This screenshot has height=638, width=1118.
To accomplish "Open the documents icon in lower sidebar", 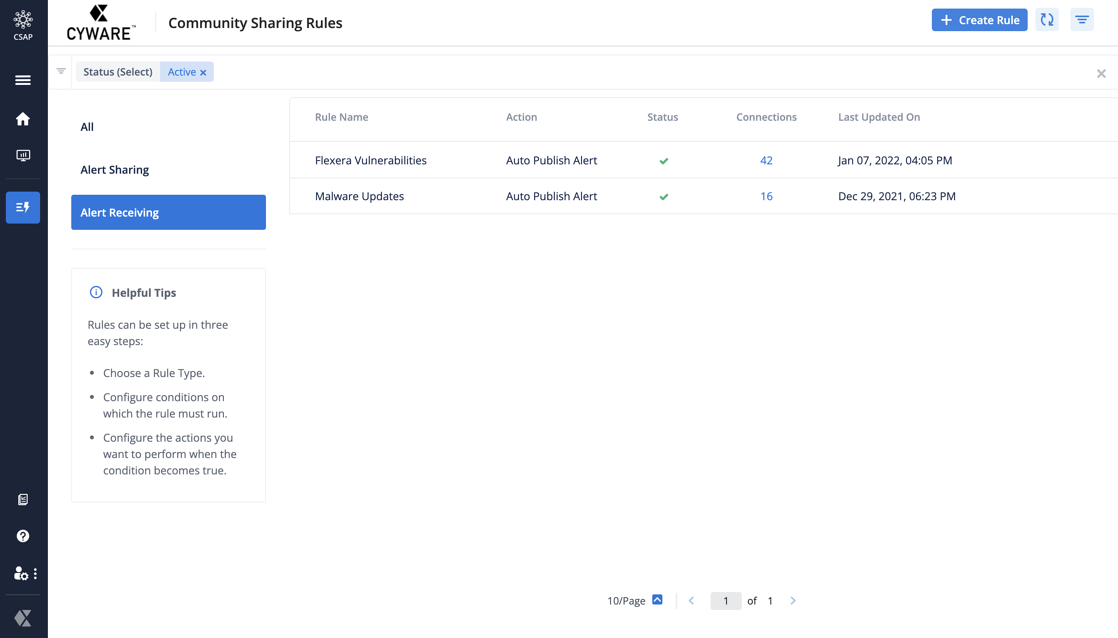I will (x=23, y=499).
